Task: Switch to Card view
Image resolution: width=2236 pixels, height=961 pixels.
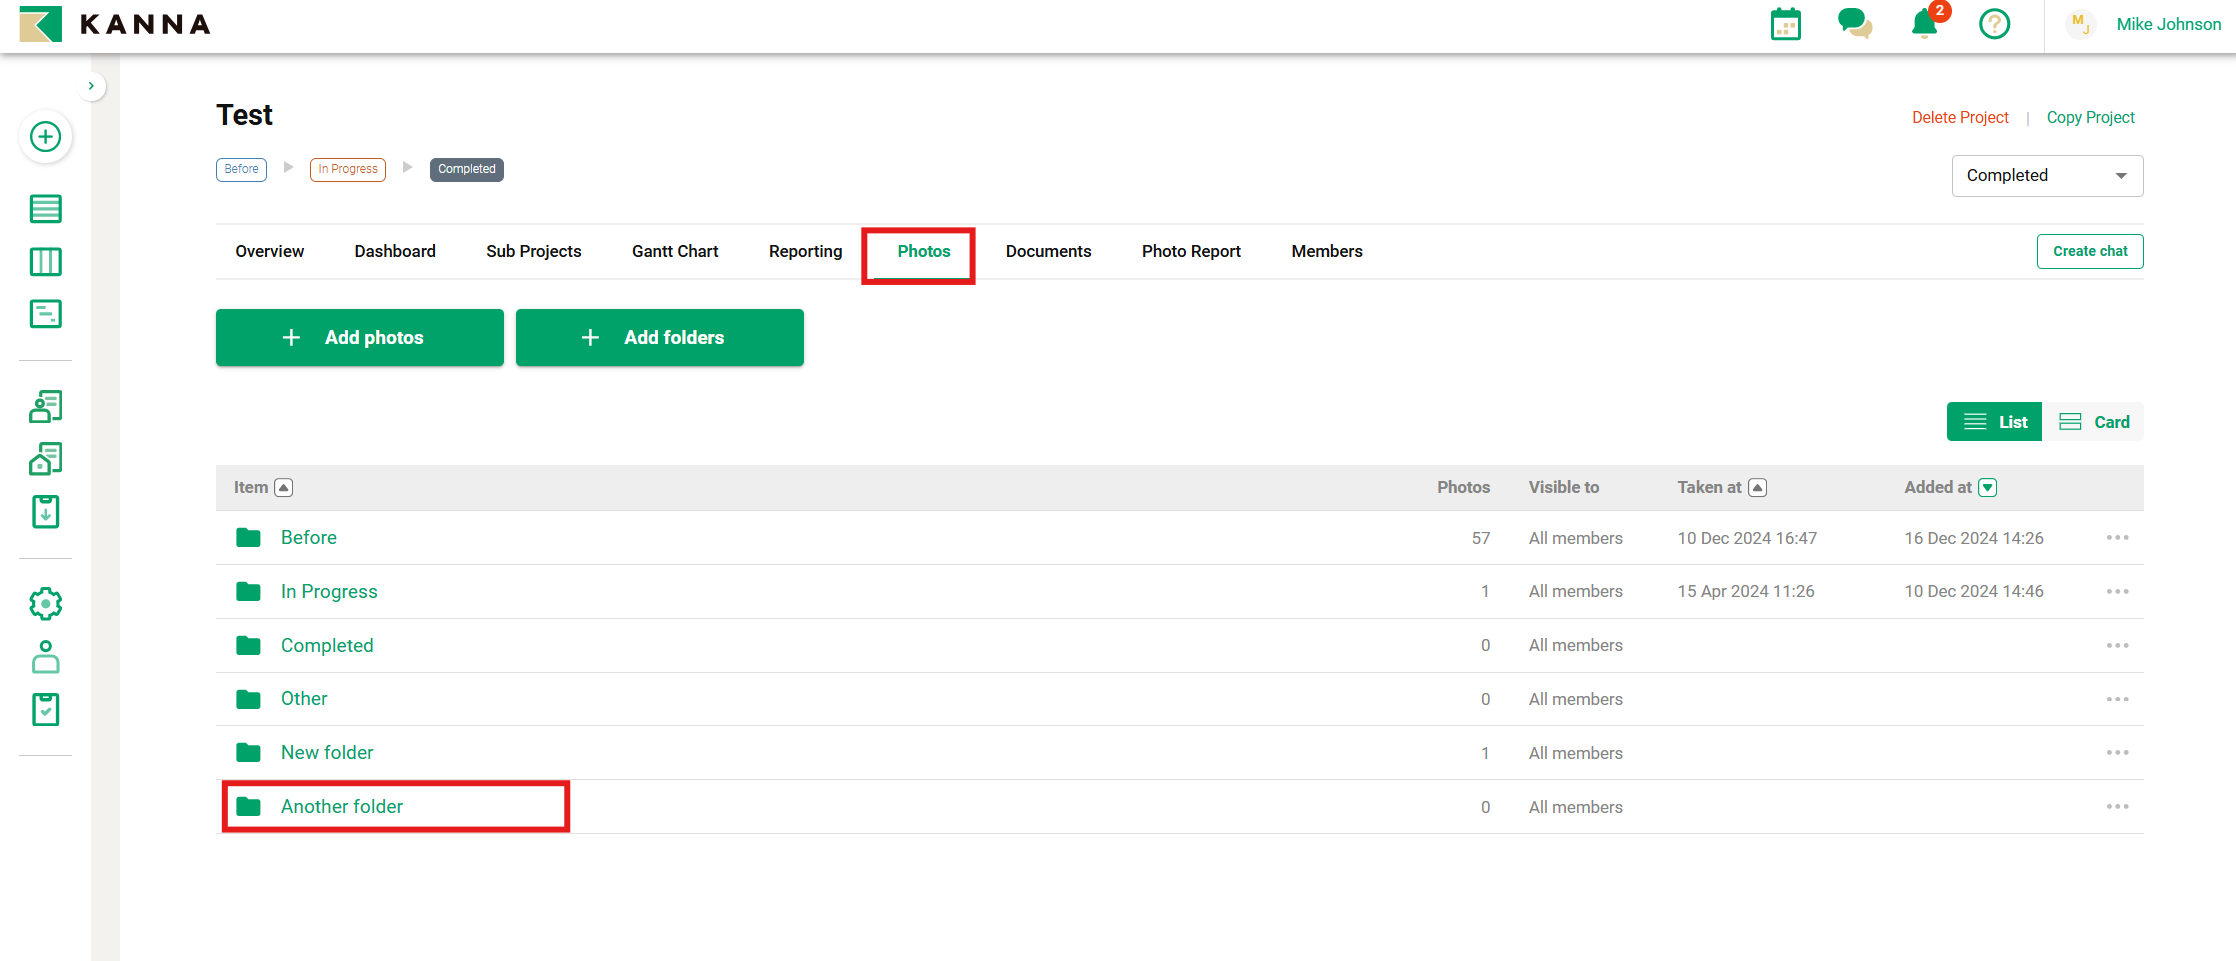Action: tap(2094, 422)
